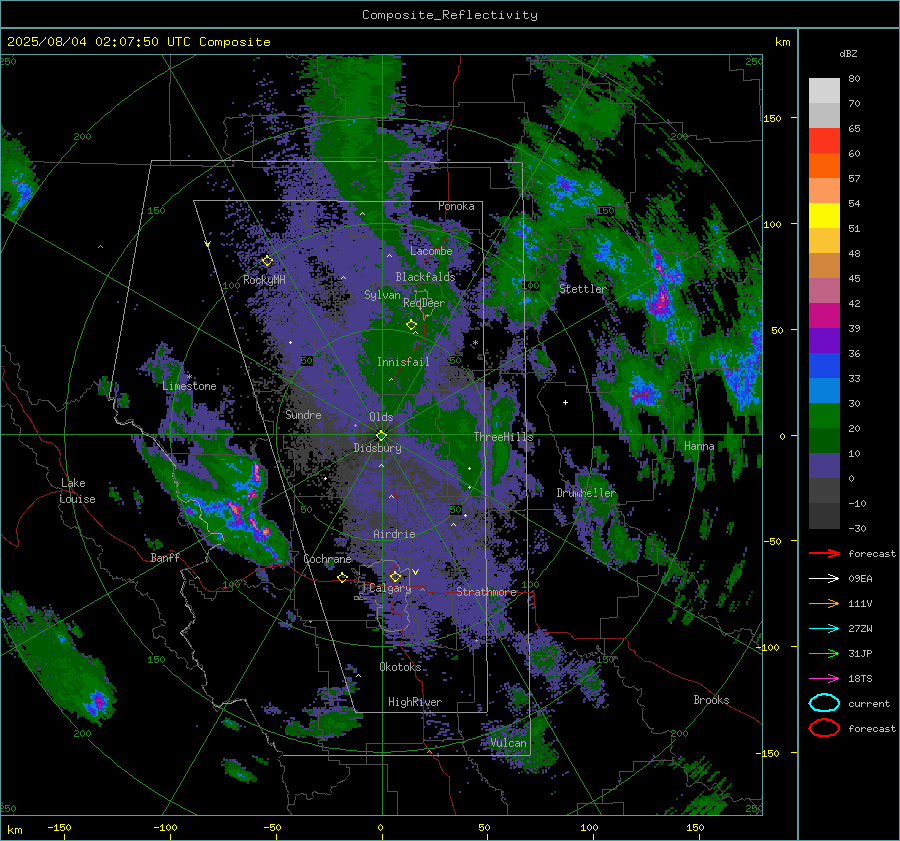This screenshot has width=900, height=841.
Task: Click the red 'forecast' ellipse icon
Action: click(x=824, y=728)
